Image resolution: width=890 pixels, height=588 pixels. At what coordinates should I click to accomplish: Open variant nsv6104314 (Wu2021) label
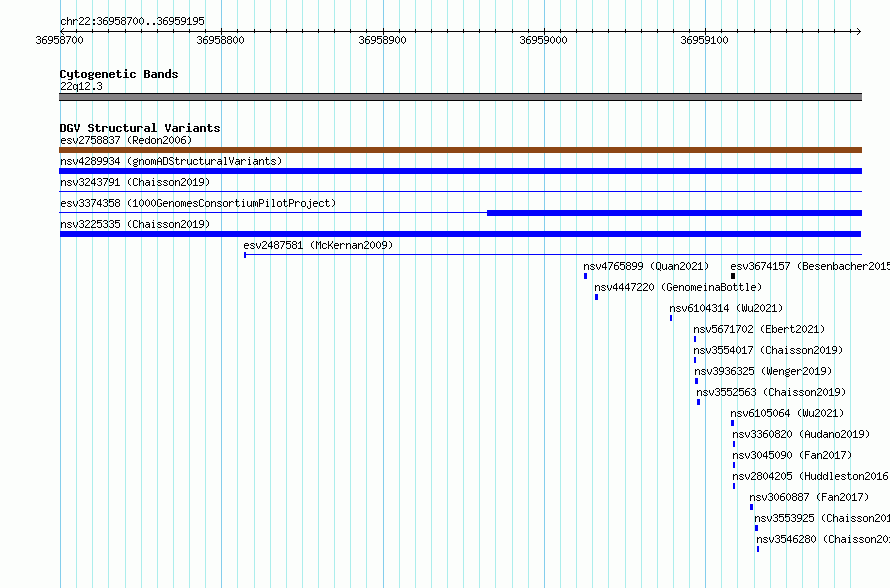[x=726, y=308]
